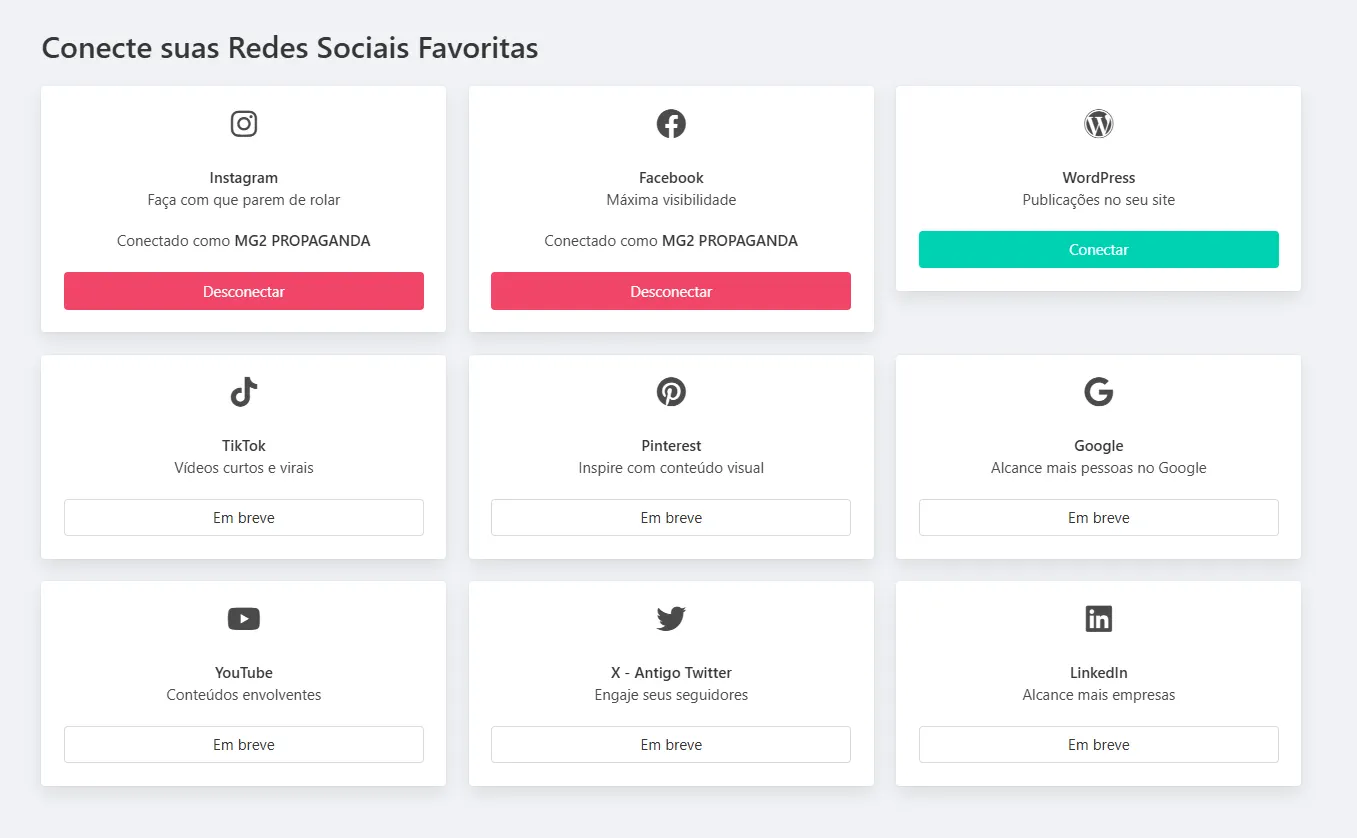Click the page heading Conecte suas Redes Sociais
Image resolution: width=1357 pixels, height=838 pixels.
click(x=290, y=48)
